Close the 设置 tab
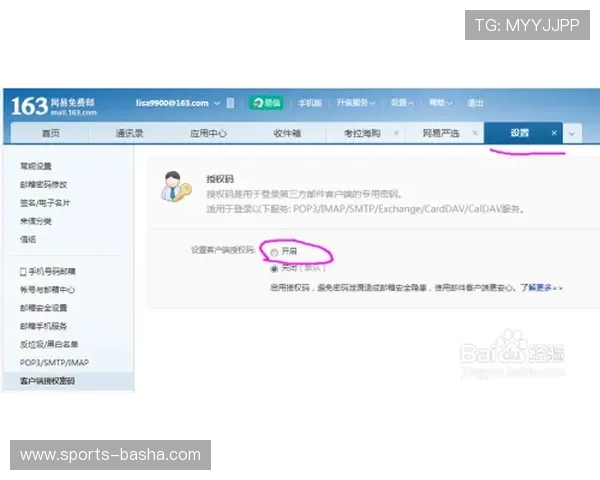 coord(554,133)
